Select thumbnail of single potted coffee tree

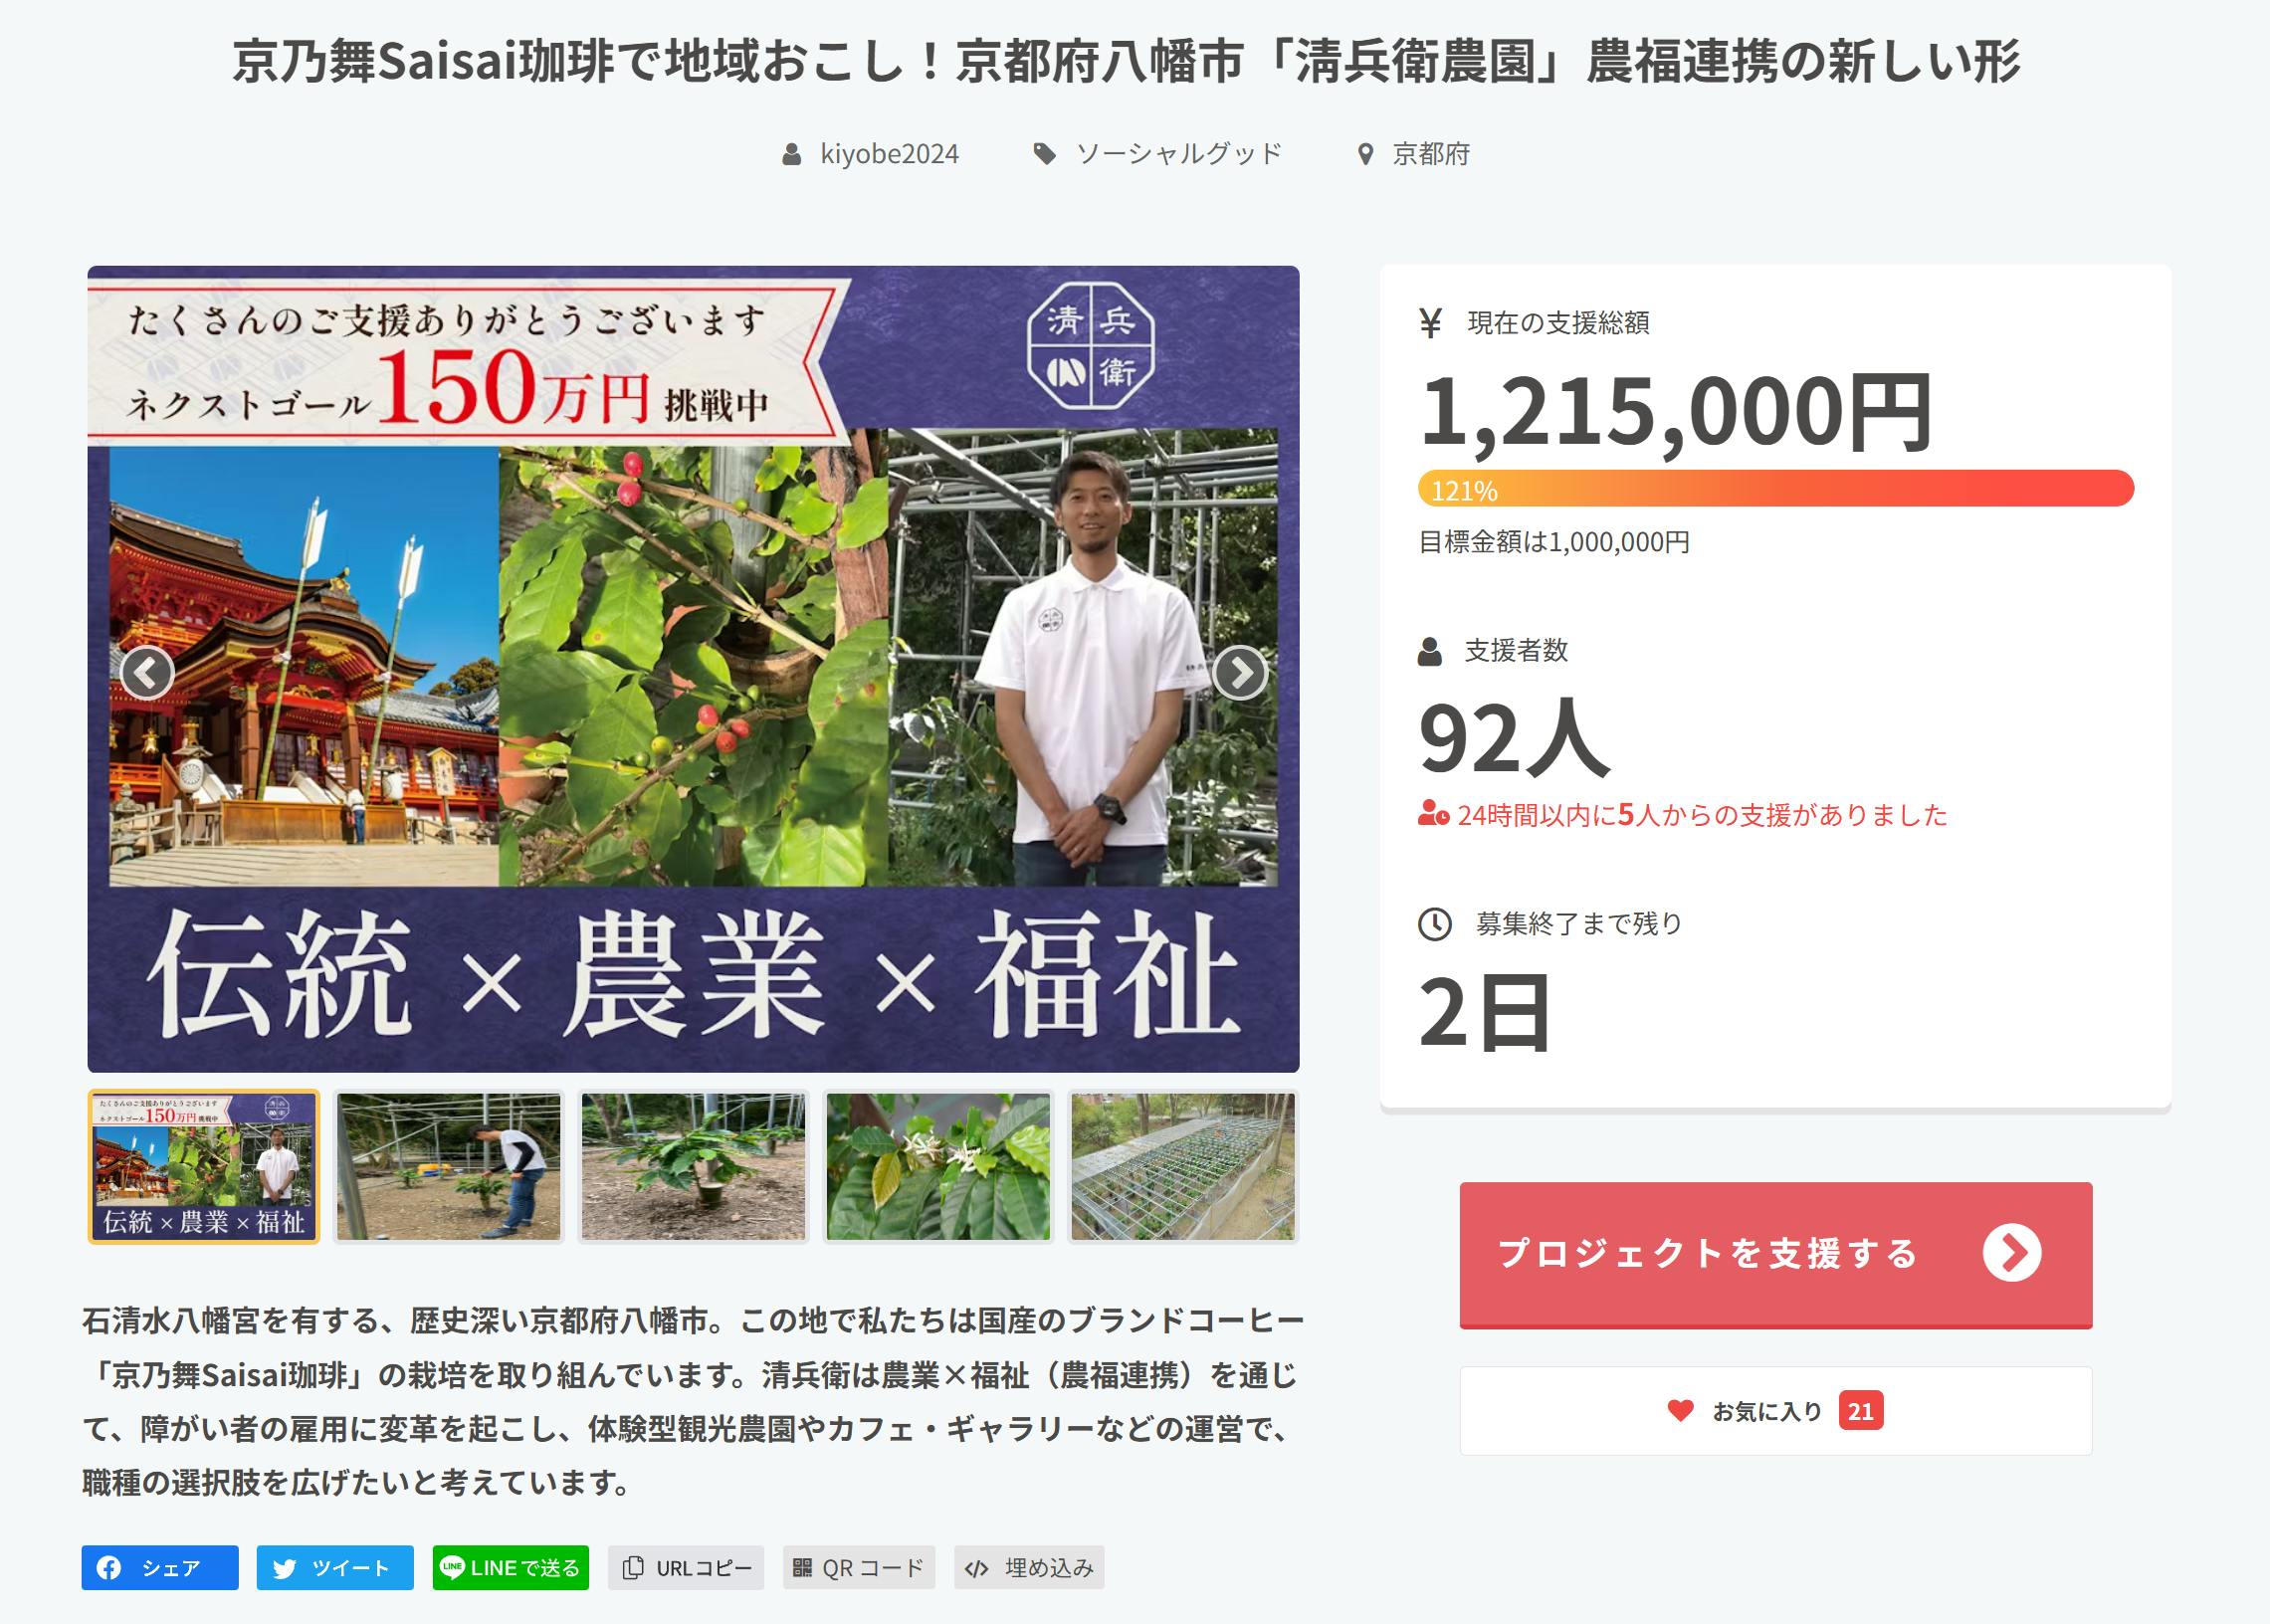(x=693, y=1166)
